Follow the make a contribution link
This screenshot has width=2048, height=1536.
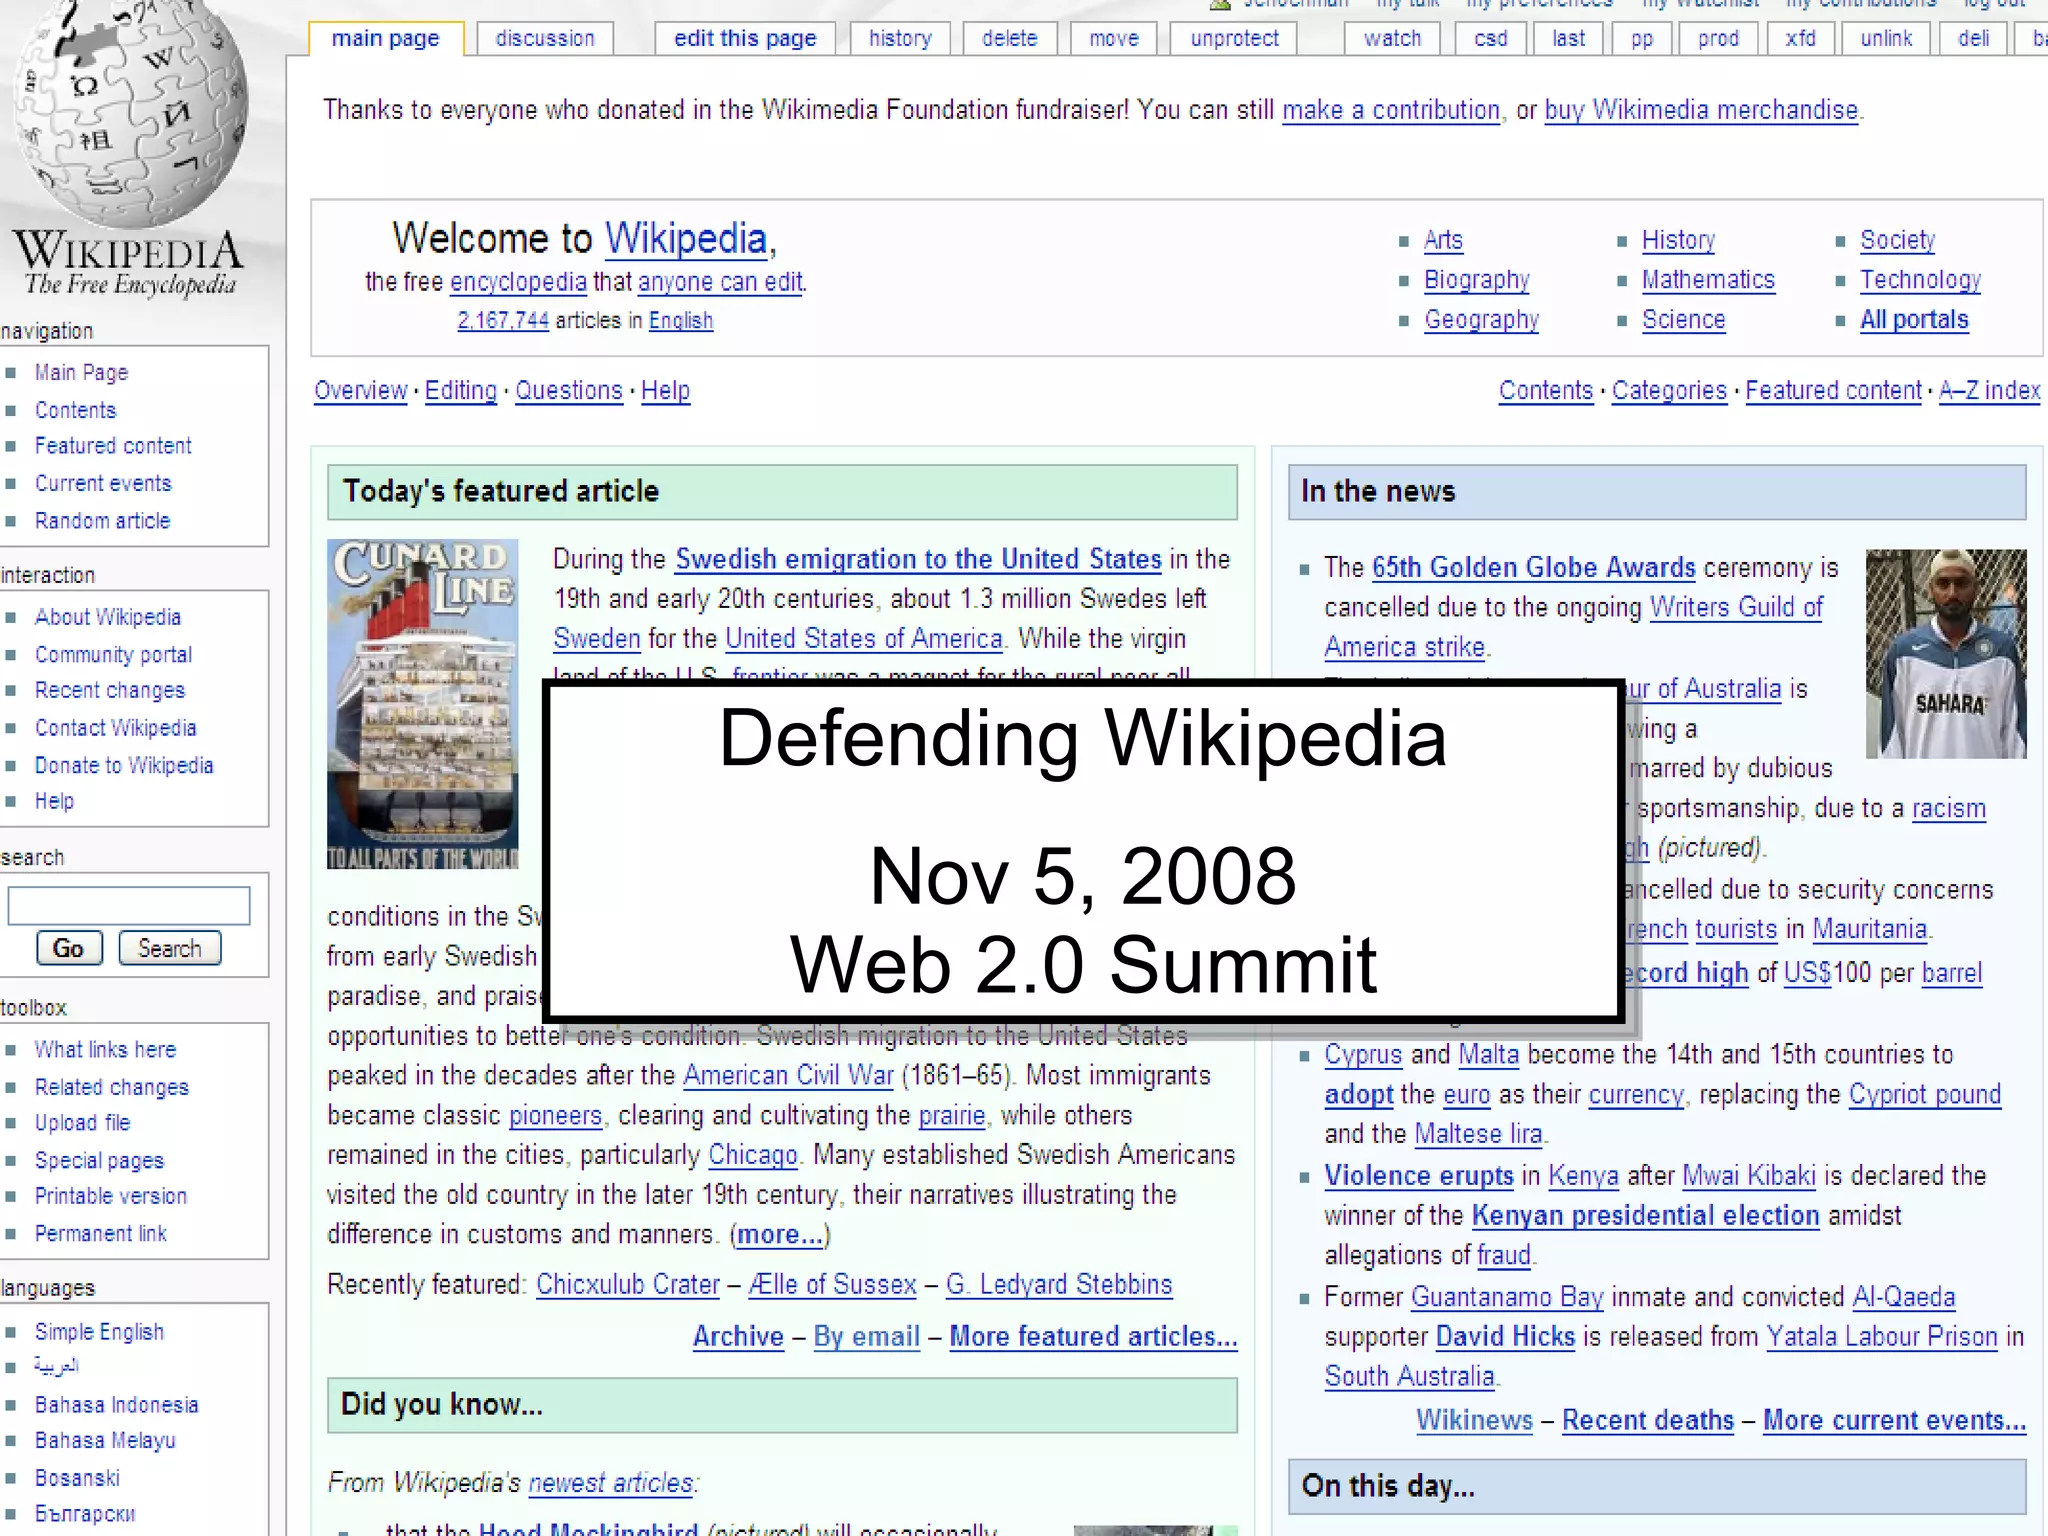pos(1390,110)
